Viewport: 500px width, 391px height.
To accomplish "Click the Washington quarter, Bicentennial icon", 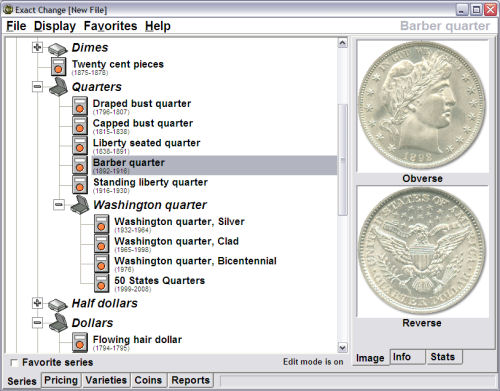I will point(101,263).
